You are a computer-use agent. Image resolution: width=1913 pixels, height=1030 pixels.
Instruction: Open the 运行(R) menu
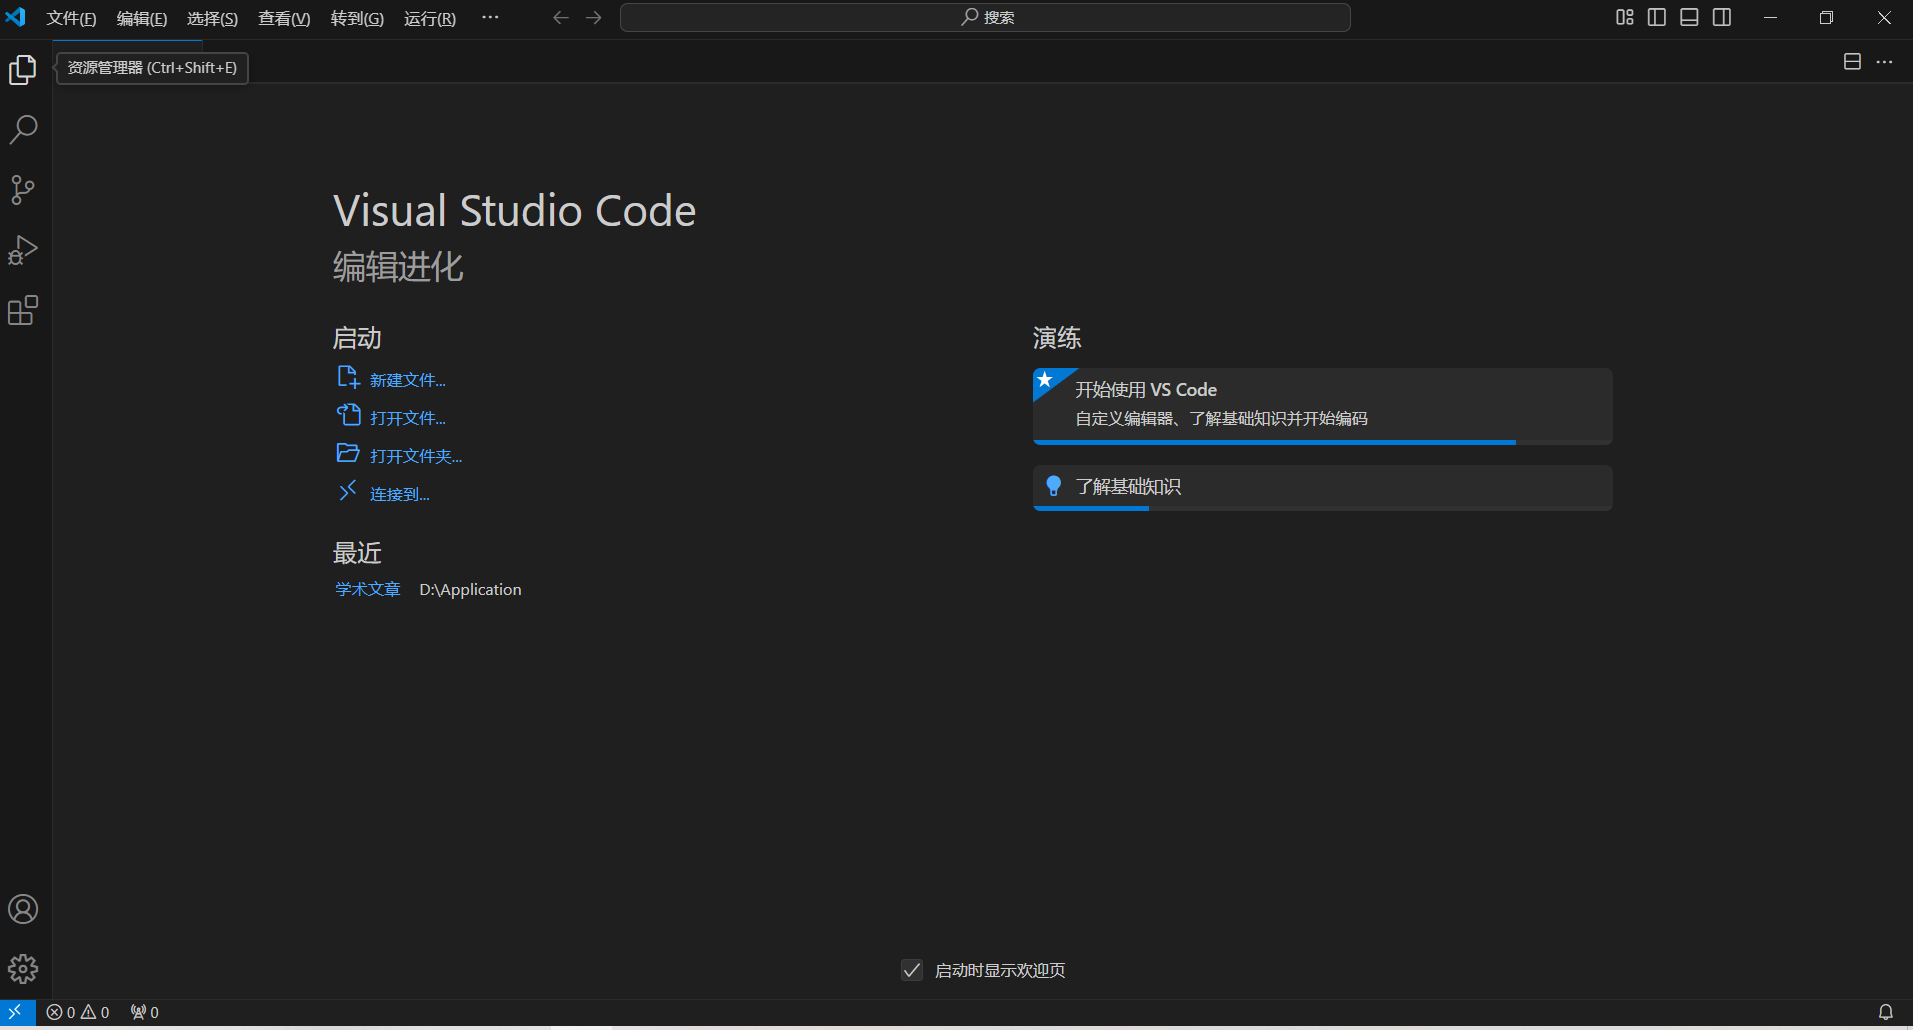tap(430, 18)
